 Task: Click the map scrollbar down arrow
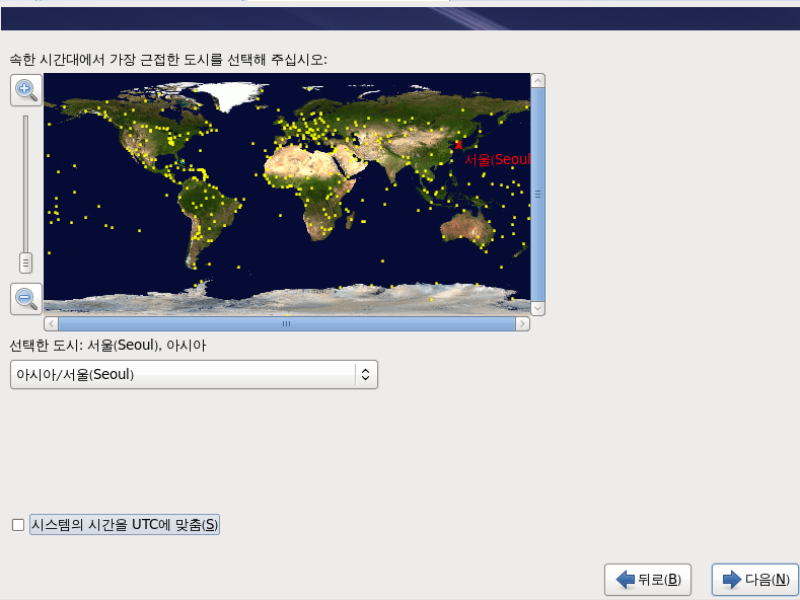pos(538,308)
